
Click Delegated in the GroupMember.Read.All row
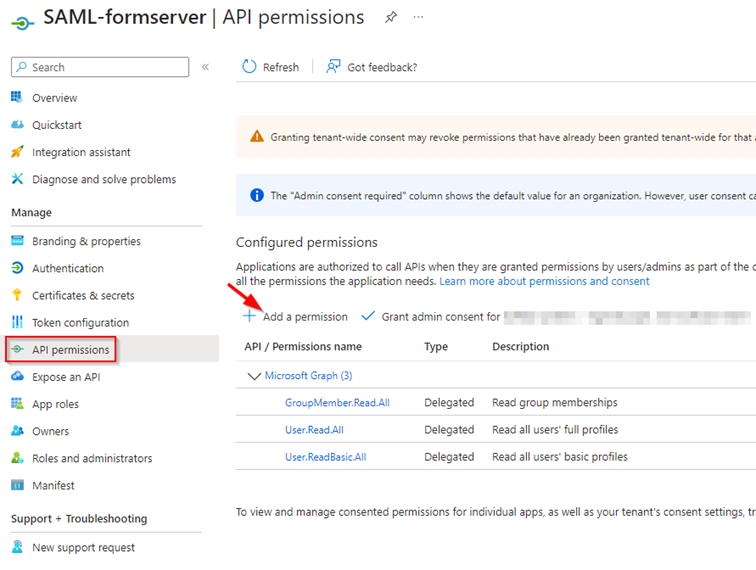click(x=449, y=403)
